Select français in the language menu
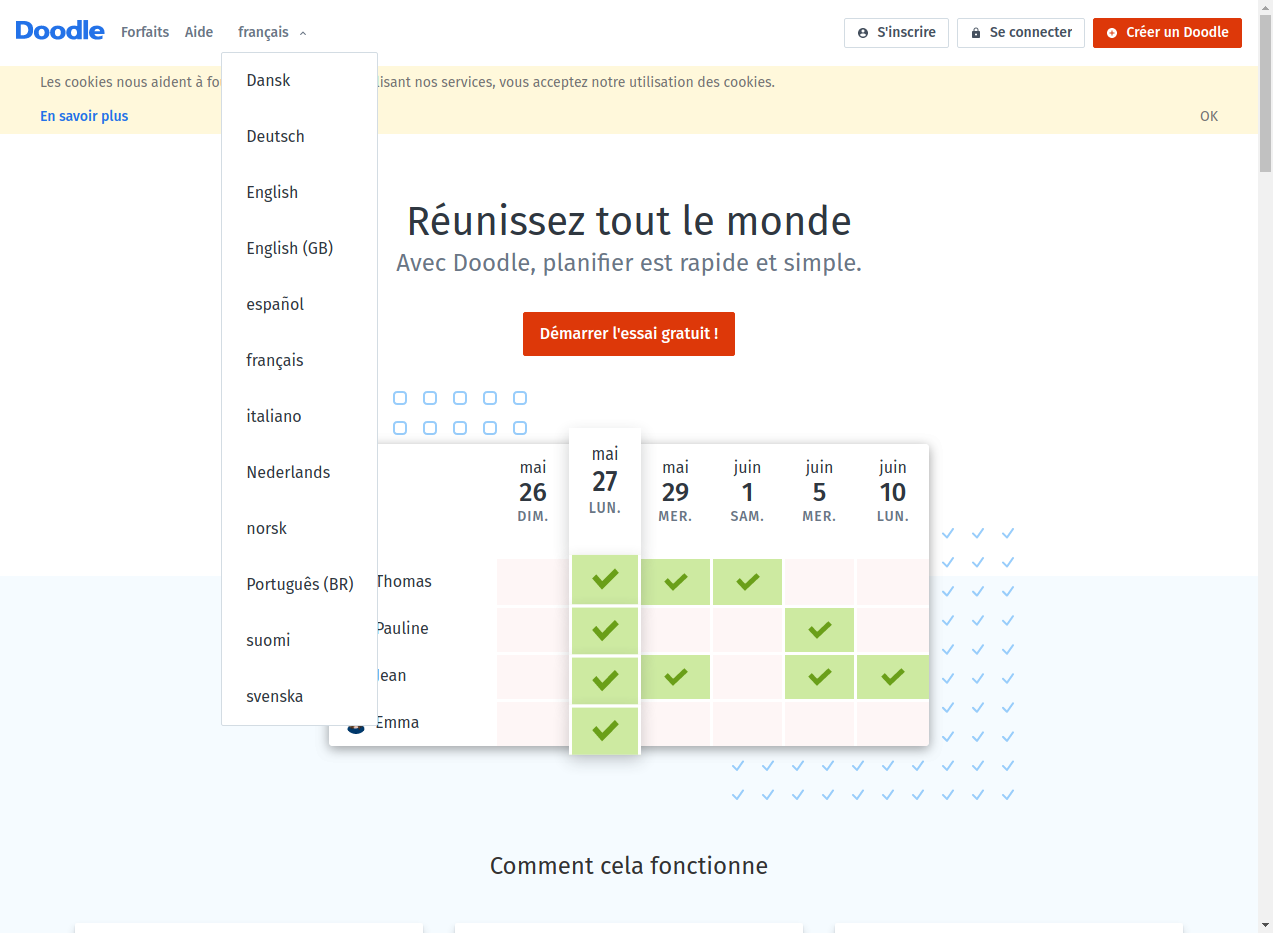1273x933 pixels. tap(299, 360)
